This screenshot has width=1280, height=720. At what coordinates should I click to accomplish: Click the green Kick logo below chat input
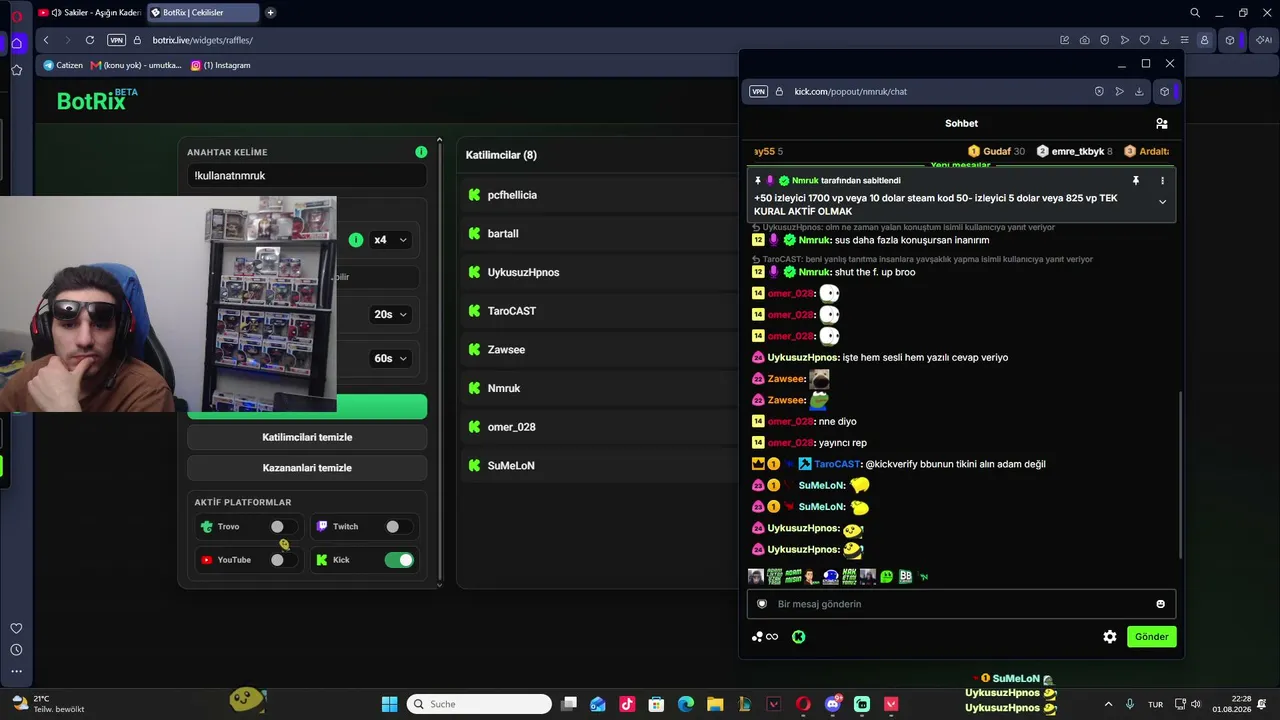click(798, 637)
